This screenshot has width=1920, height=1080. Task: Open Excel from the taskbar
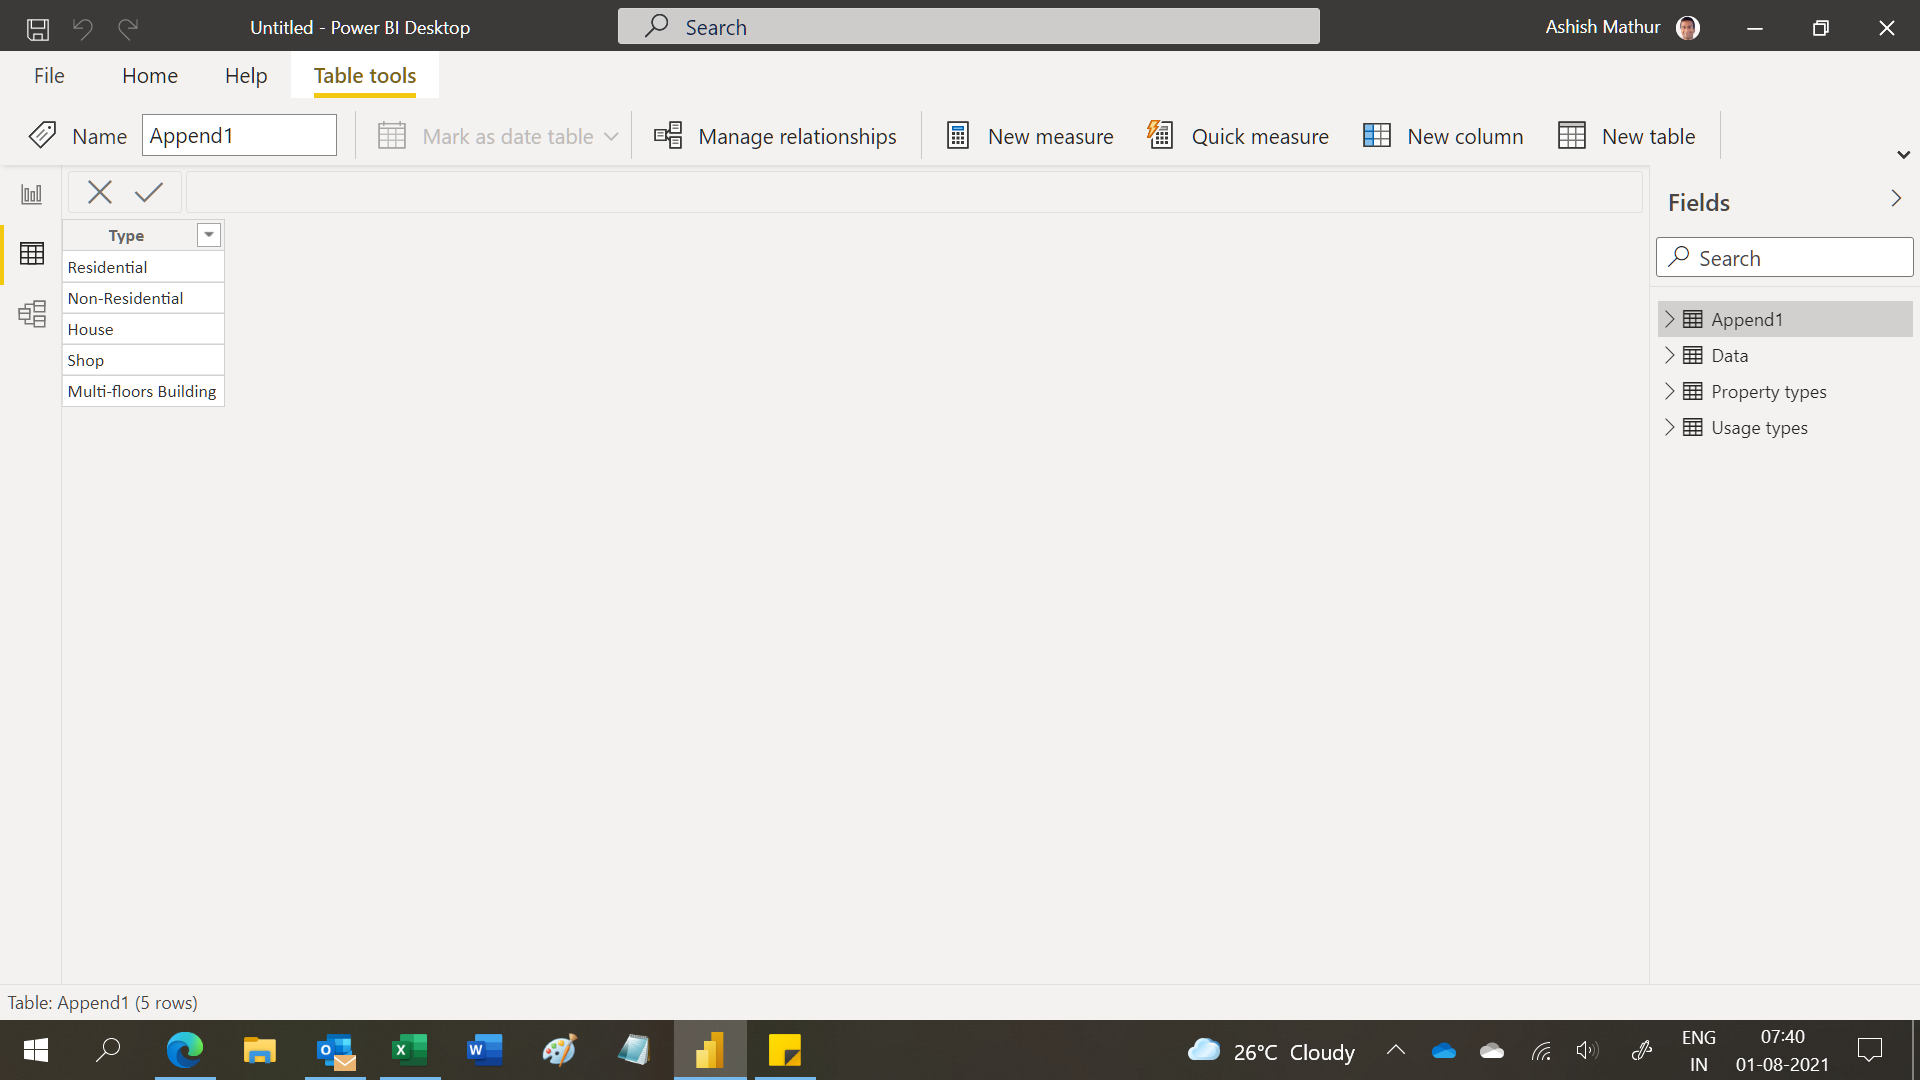[x=410, y=1050]
